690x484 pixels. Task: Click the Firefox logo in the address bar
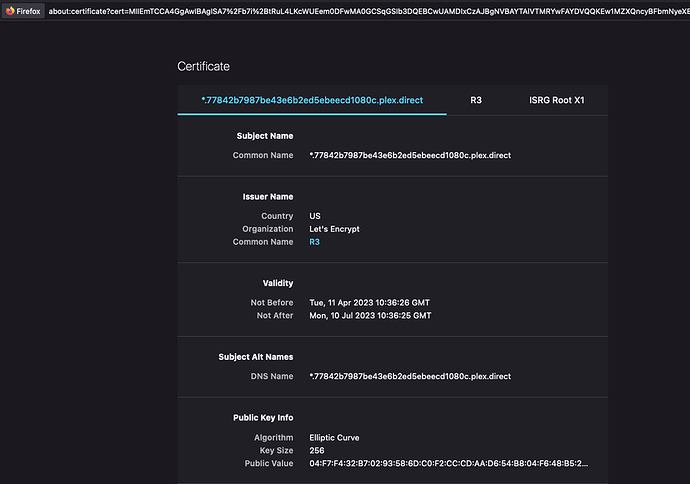[x=9, y=10]
